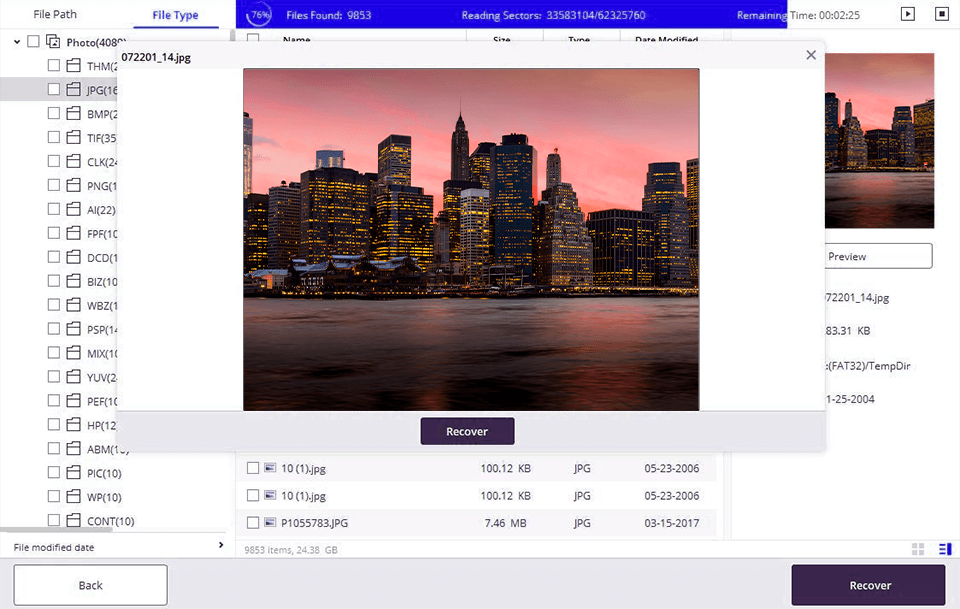Viewport: 960px width, 609px height.
Task: Switch to detail list view icon
Action: click(944, 549)
